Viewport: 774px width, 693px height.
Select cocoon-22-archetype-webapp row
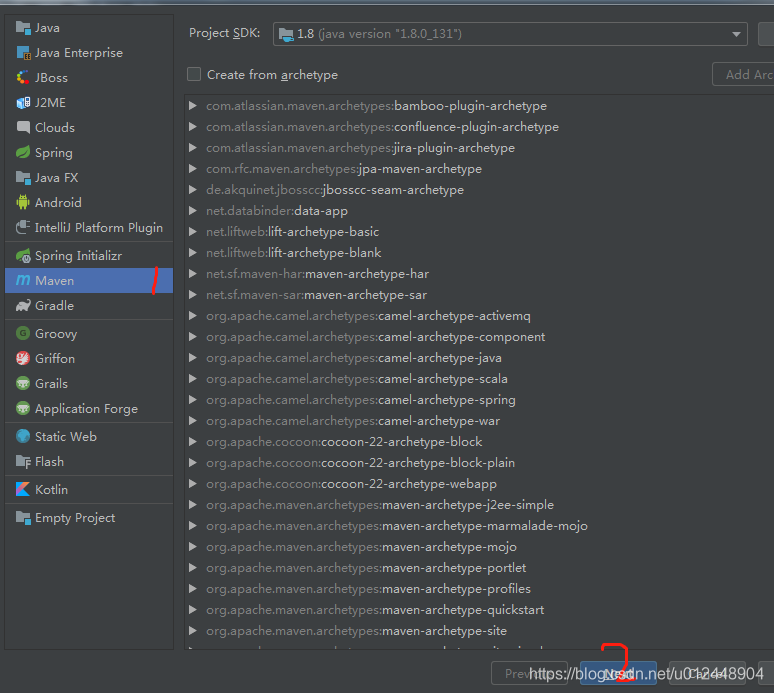[479, 484]
